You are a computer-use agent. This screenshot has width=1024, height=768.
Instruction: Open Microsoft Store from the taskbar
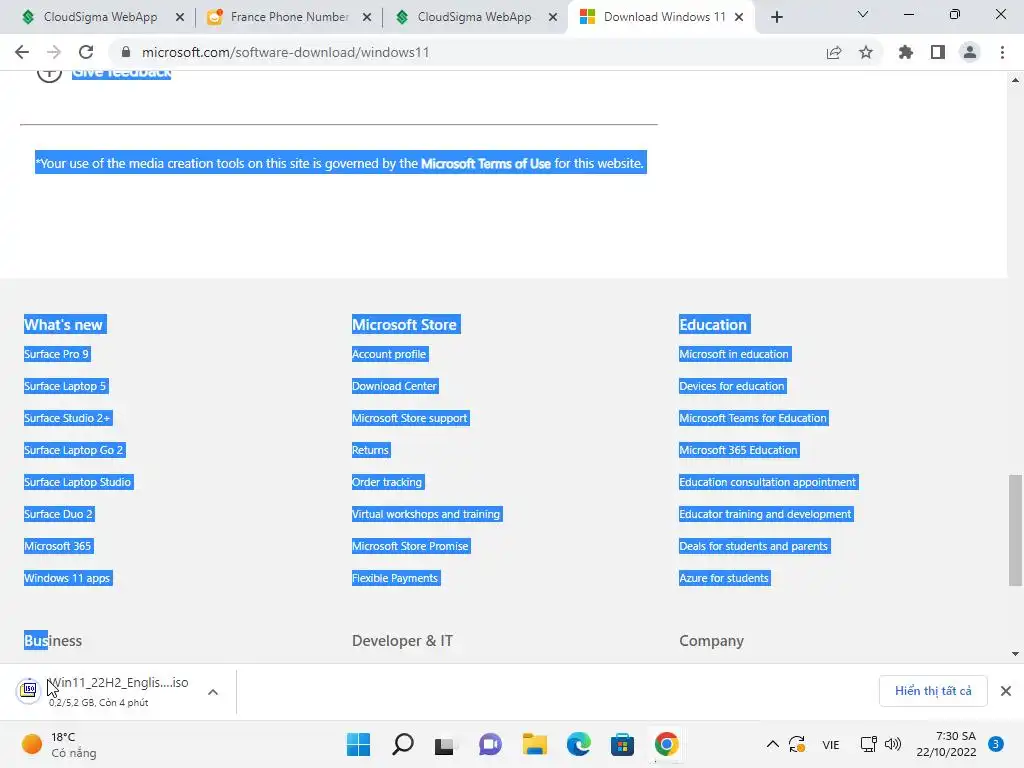coord(622,744)
